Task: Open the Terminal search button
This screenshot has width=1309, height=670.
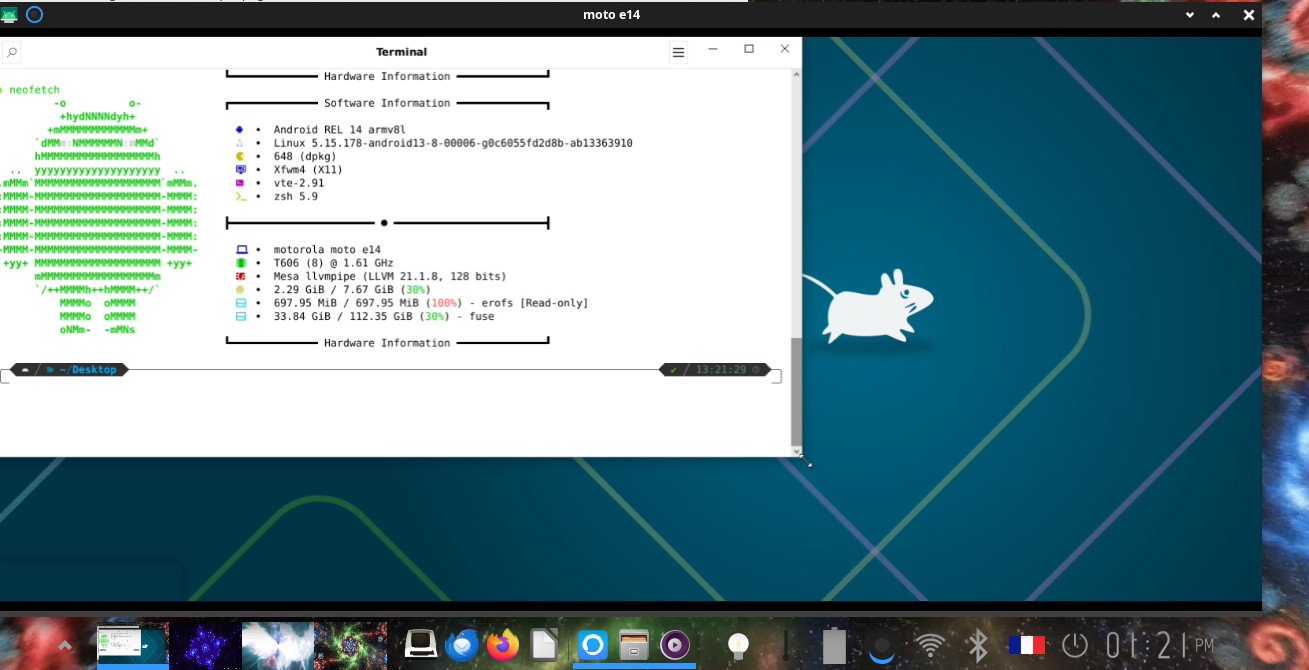Action: coord(11,52)
